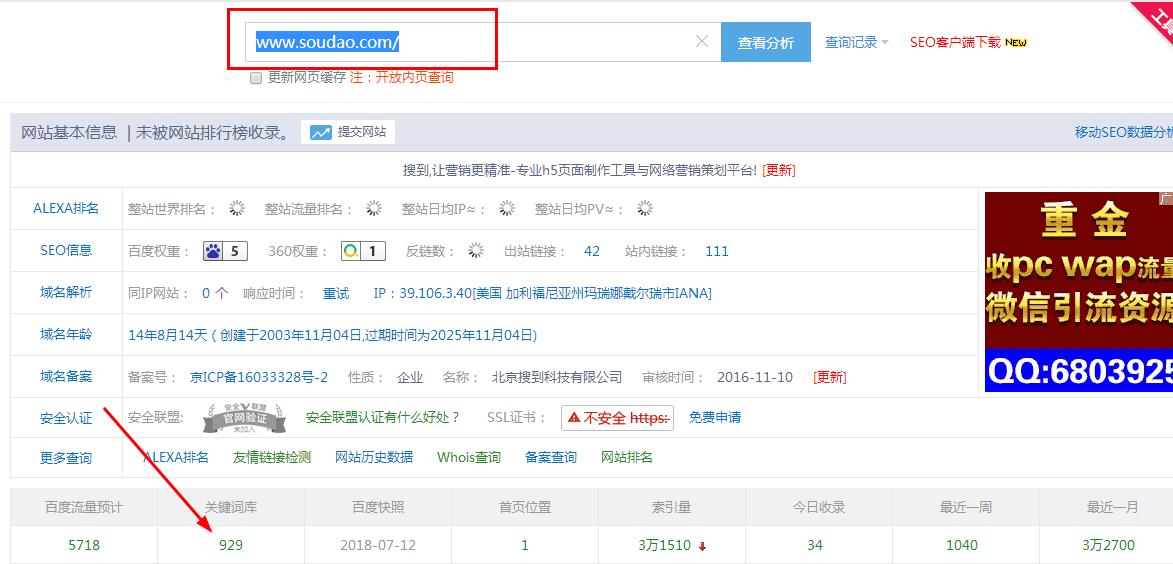The width and height of the screenshot is (1173, 564).
Task: Toggle the 更新网页缓存 checkbox
Action: point(256,78)
